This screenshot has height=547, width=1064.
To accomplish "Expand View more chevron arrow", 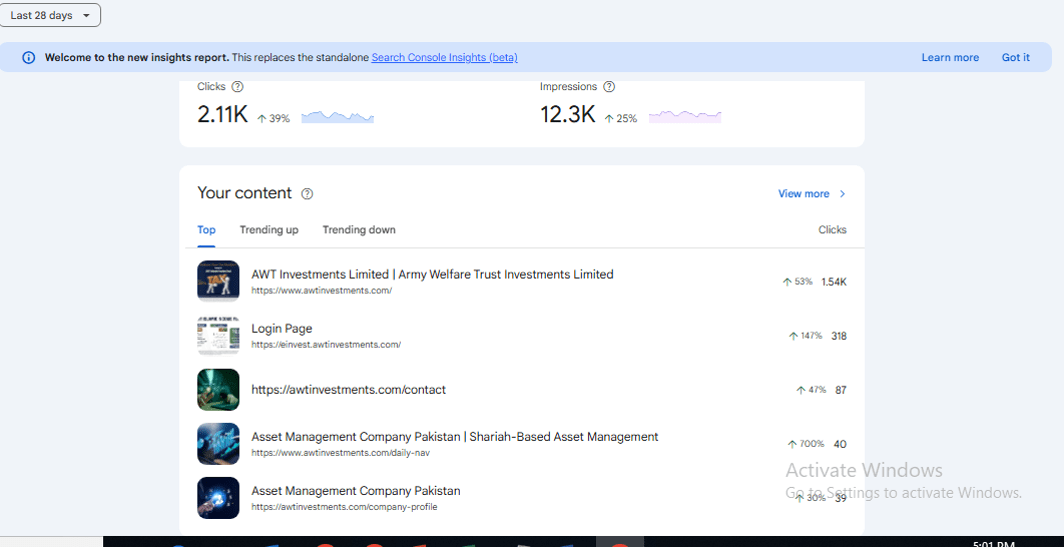I will click(x=842, y=194).
